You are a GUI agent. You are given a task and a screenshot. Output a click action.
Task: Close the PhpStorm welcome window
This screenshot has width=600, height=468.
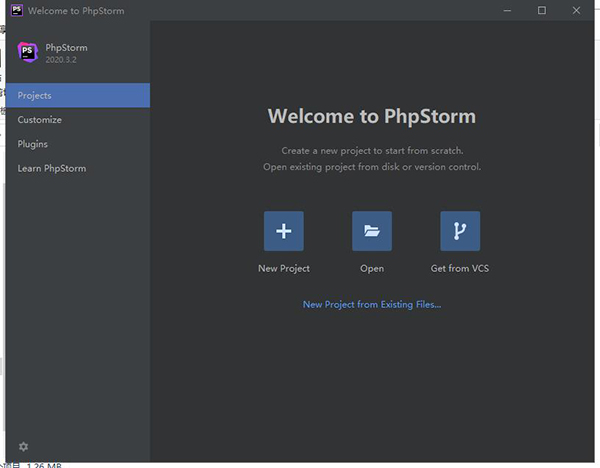578,10
